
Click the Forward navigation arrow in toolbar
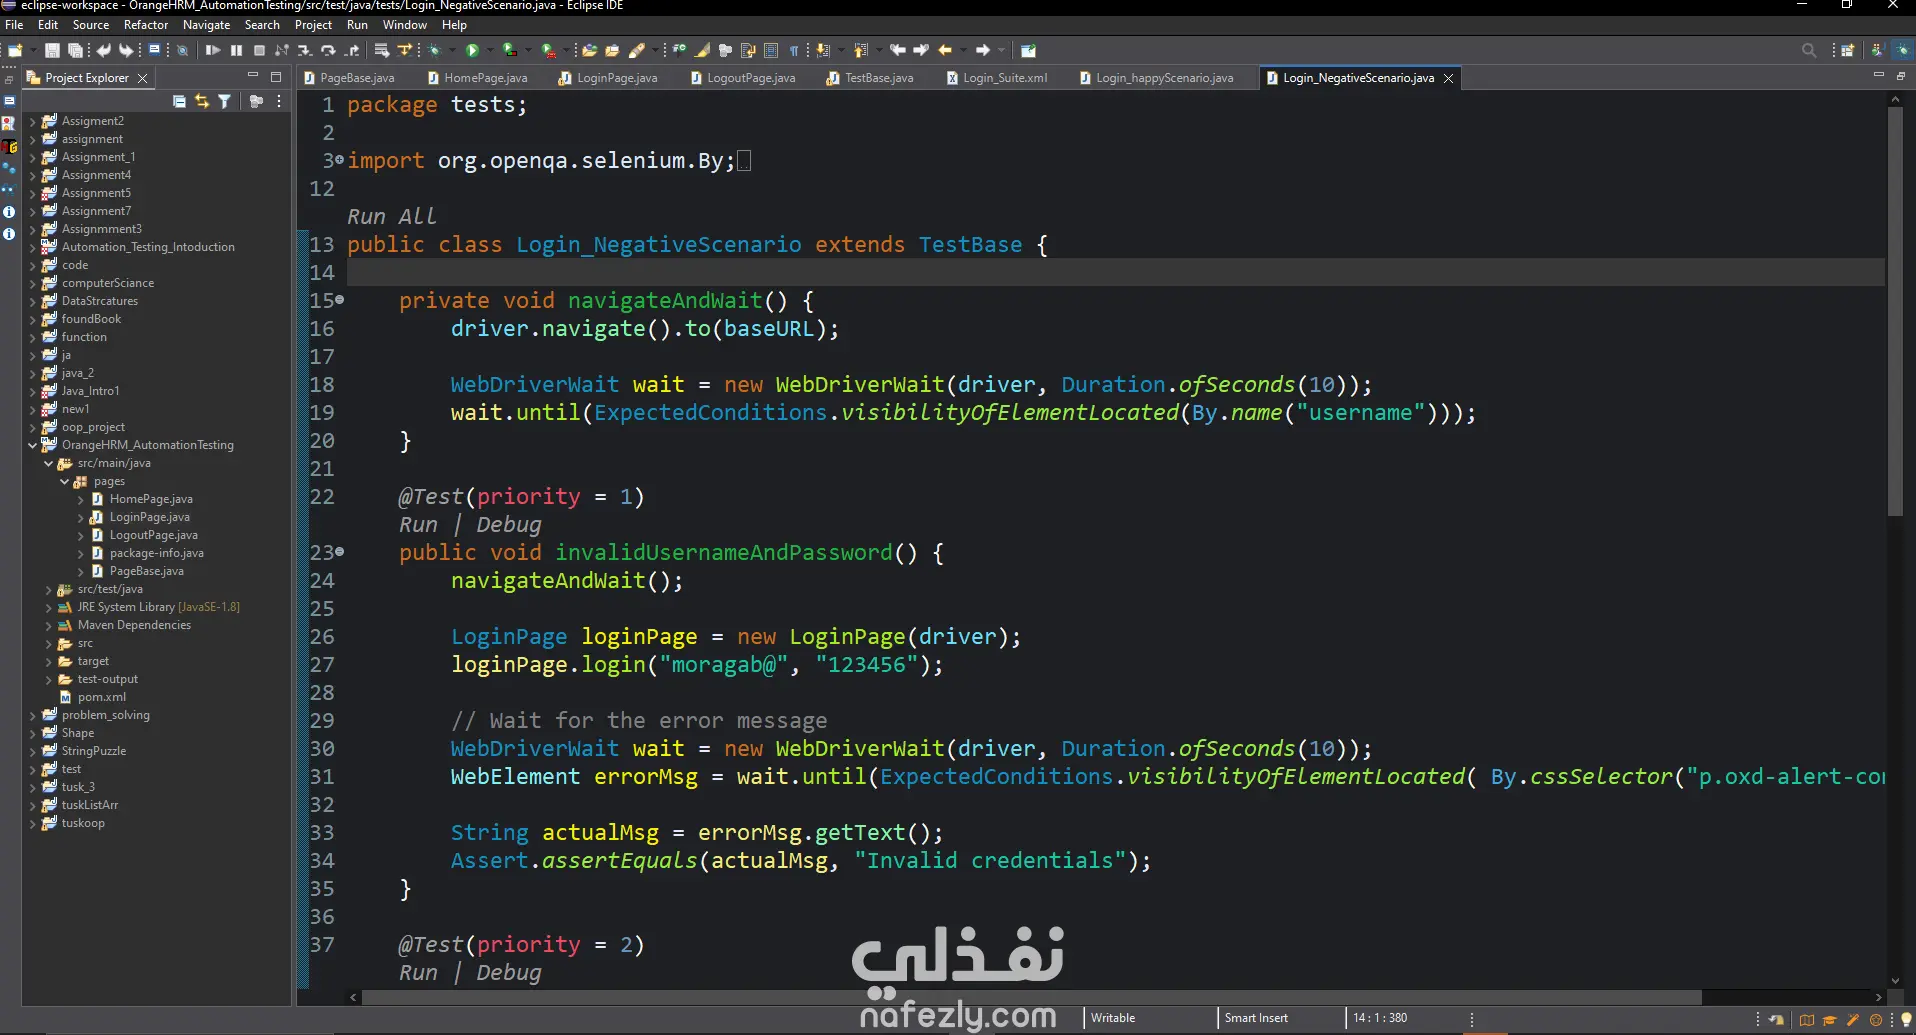pos(983,50)
